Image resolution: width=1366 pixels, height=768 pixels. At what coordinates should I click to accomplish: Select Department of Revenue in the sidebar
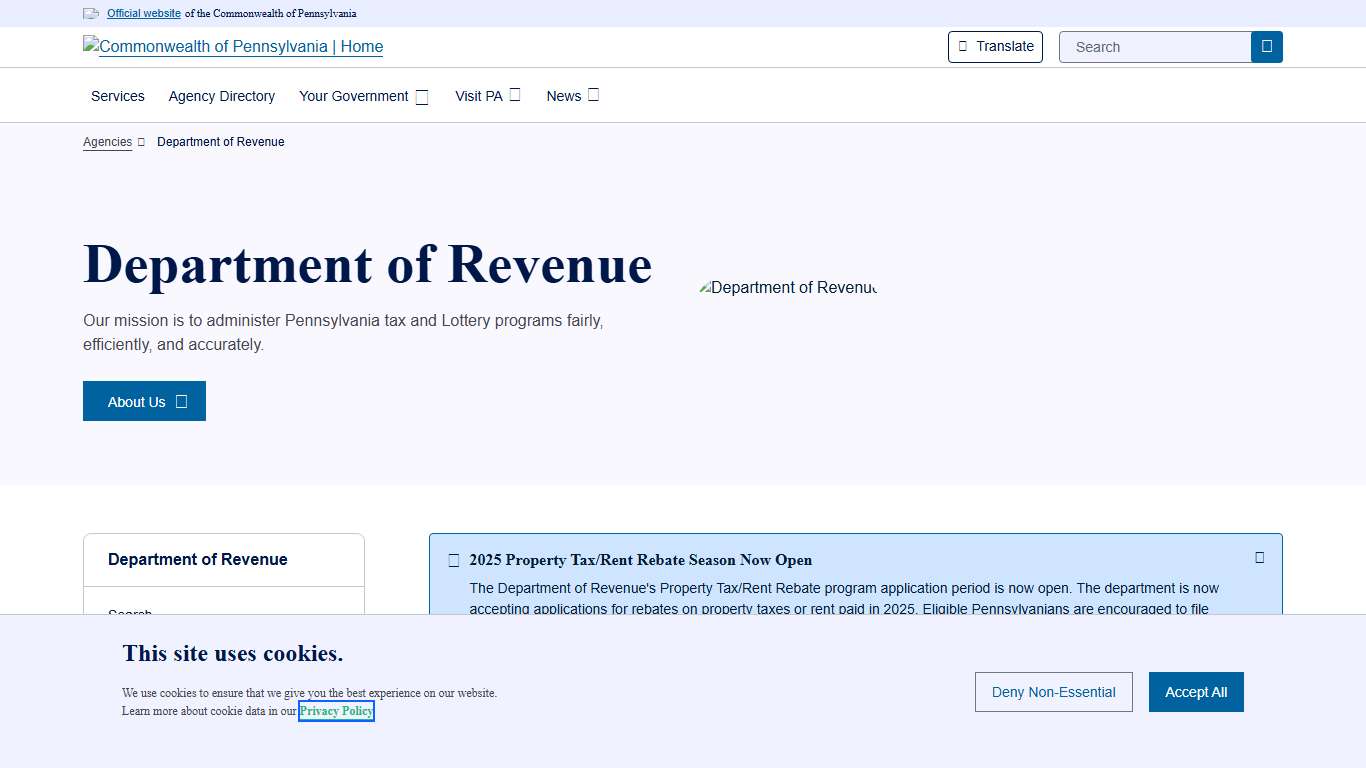point(197,559)
